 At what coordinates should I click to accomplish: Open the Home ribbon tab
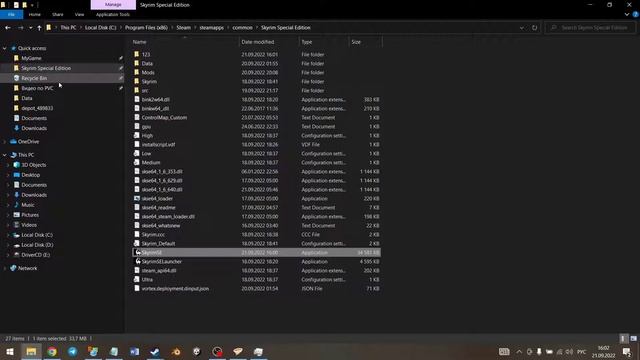(x=35, y=14)
